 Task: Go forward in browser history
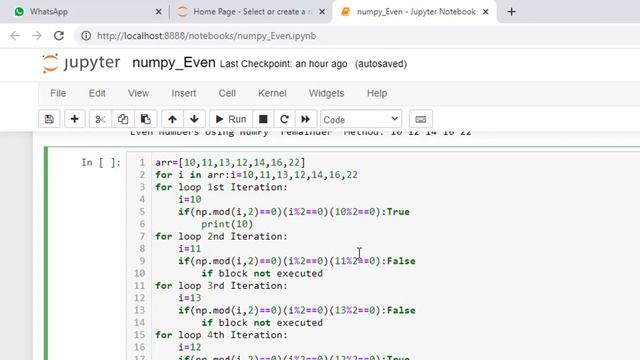pyautogui.click(x=37, y=36)
